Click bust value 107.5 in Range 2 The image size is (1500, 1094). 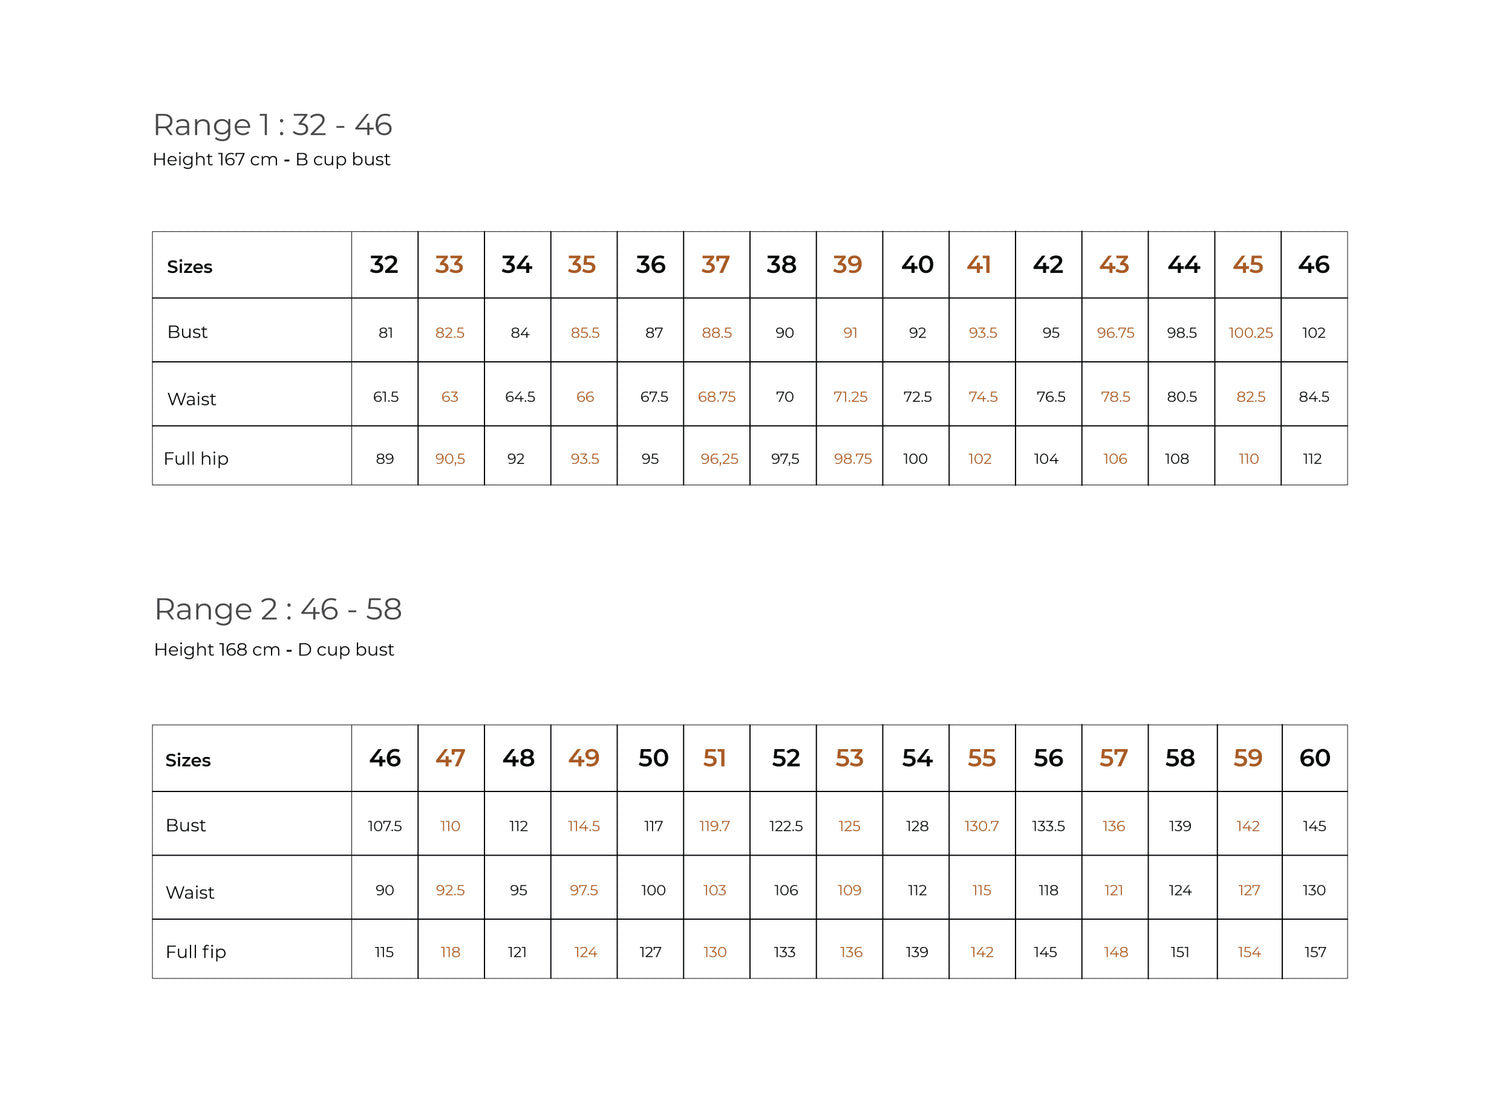(x=385, y=826)
